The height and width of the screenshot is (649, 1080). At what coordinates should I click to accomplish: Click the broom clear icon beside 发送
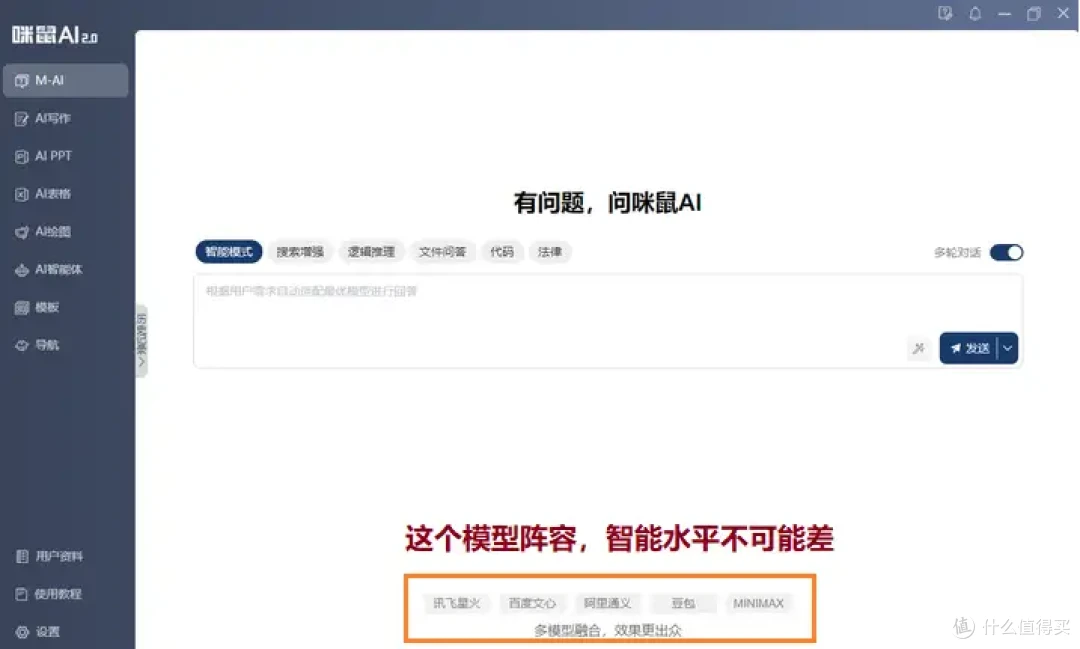tap(918, 349)
